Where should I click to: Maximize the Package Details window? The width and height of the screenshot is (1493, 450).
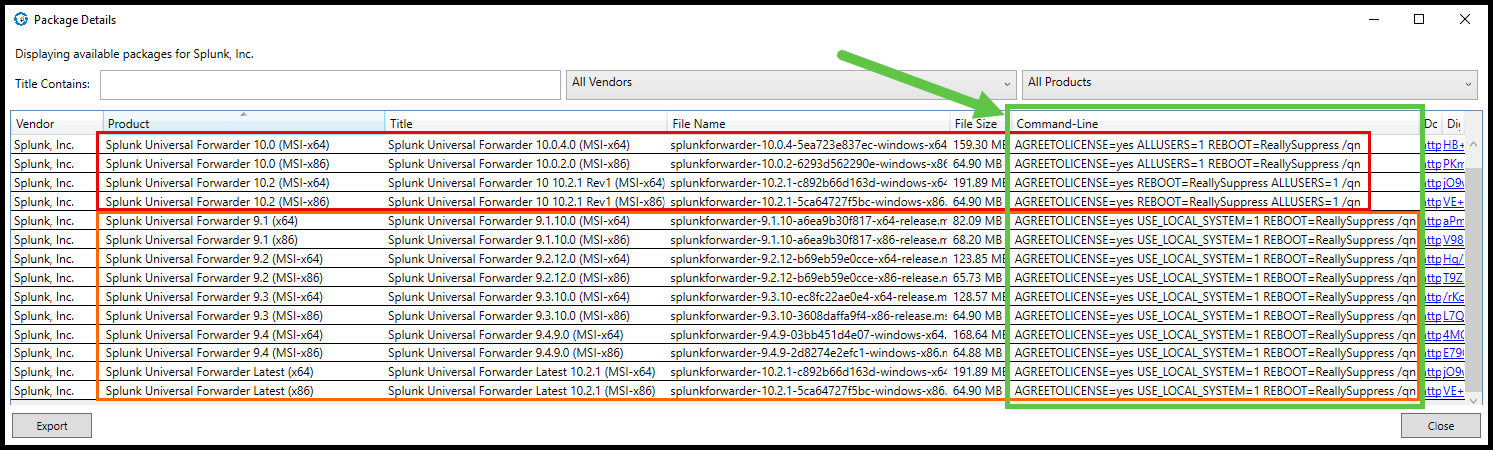(1419, 19)
